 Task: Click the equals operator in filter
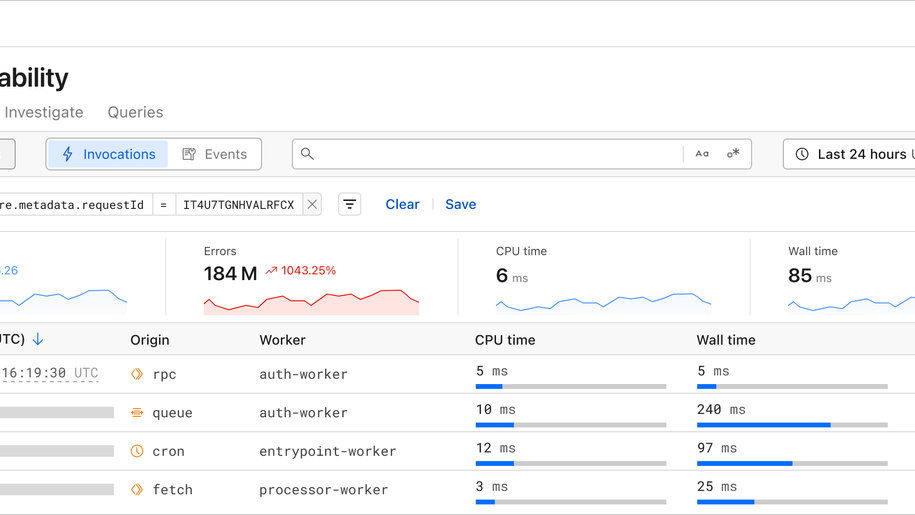click(x=163, y=205)
